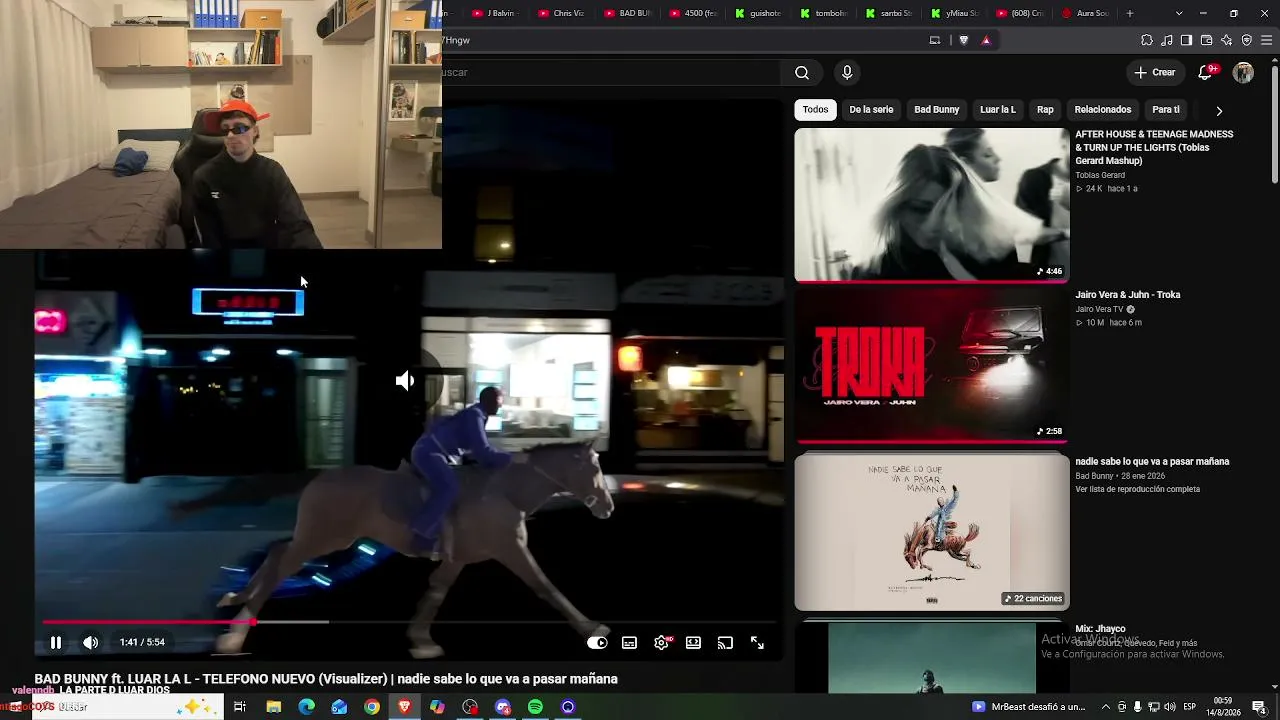Open the Brave Wallet icon

(x=1206, y=40)
